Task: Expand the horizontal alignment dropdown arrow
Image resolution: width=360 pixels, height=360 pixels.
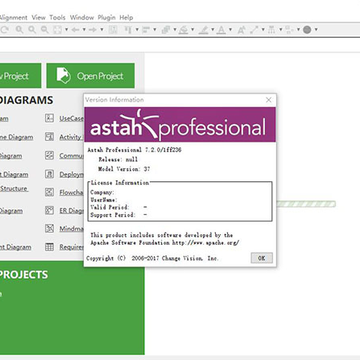Action: pyautogui.click(x=155, y=30)
